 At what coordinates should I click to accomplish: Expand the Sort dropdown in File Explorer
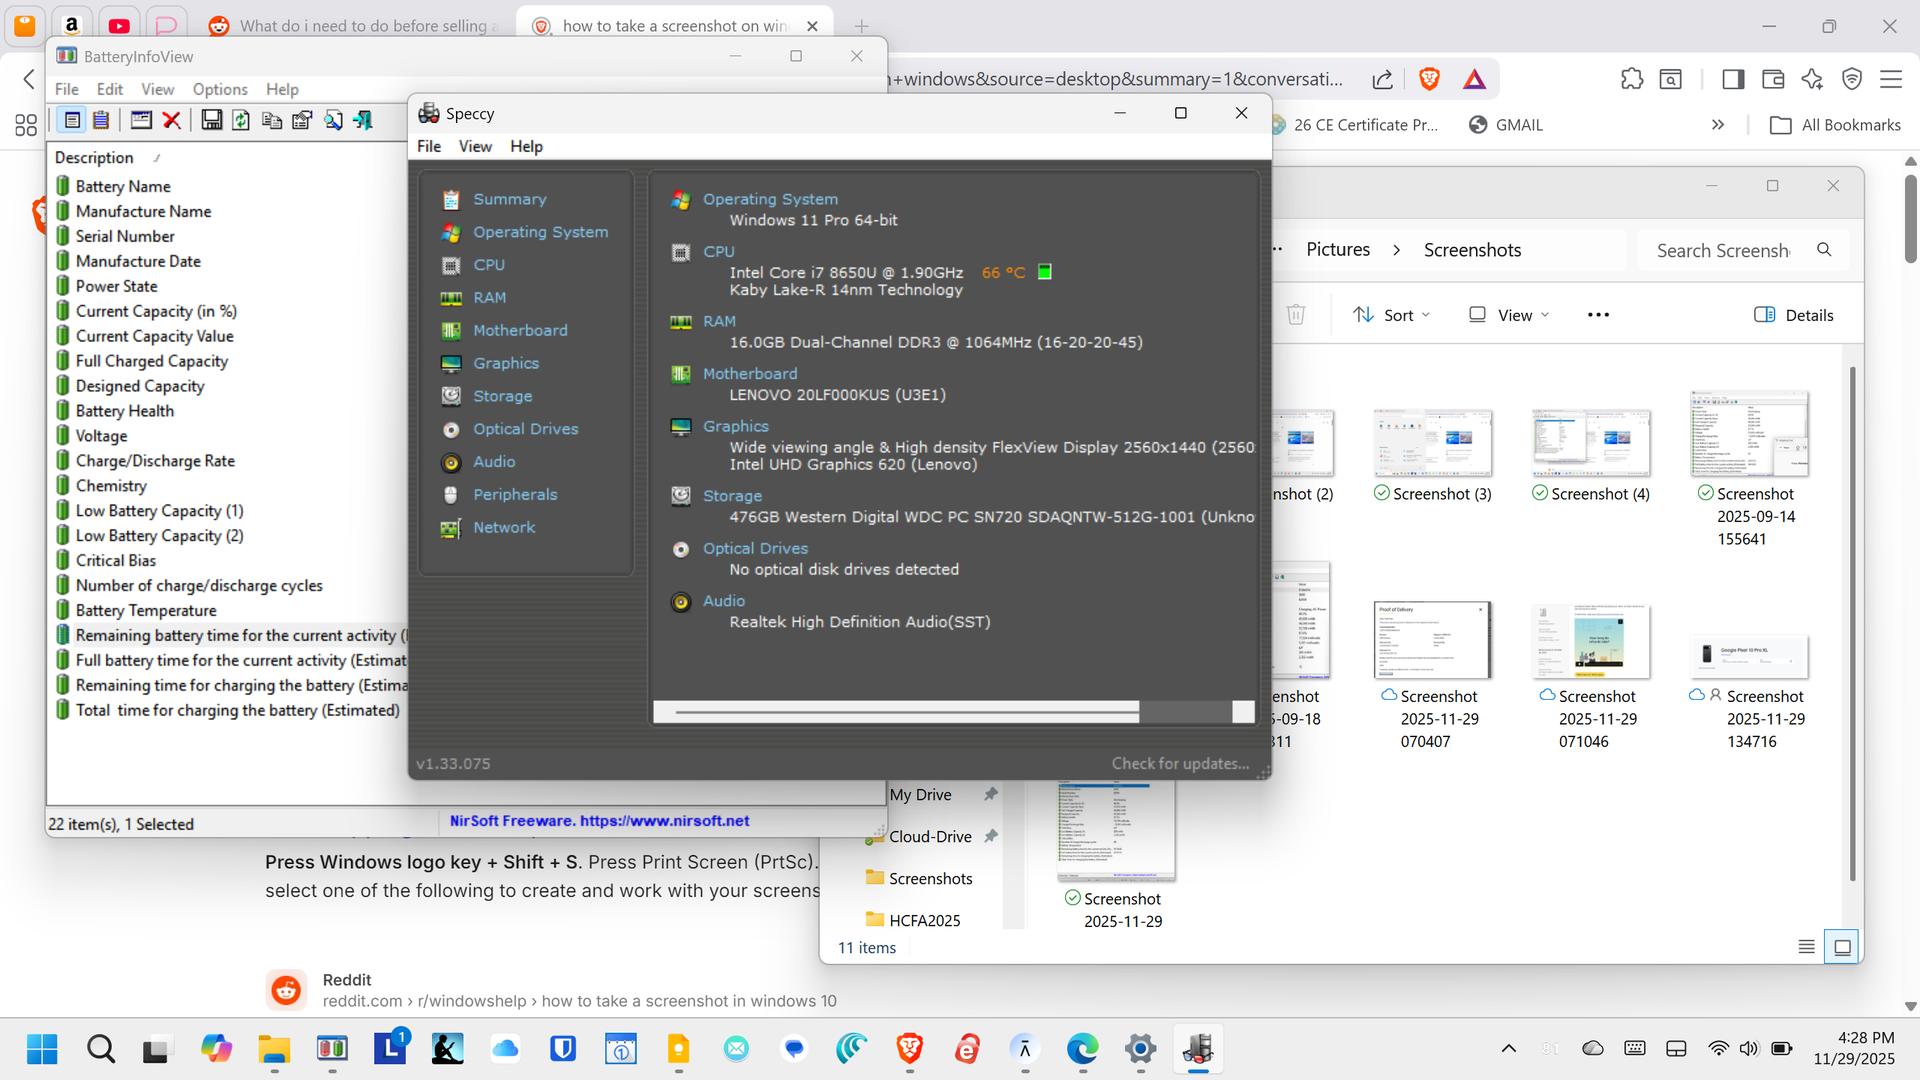coord(1391,315)
